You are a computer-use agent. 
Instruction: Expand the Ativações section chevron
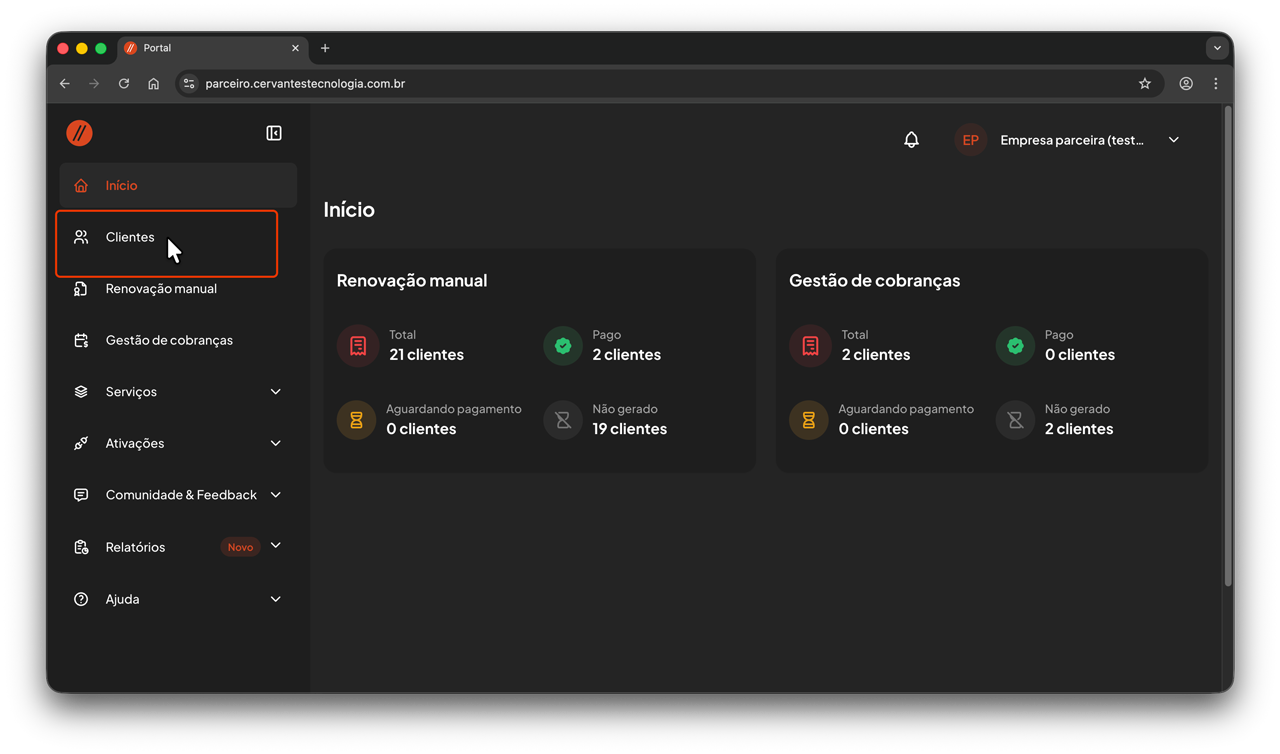point(276,443)
